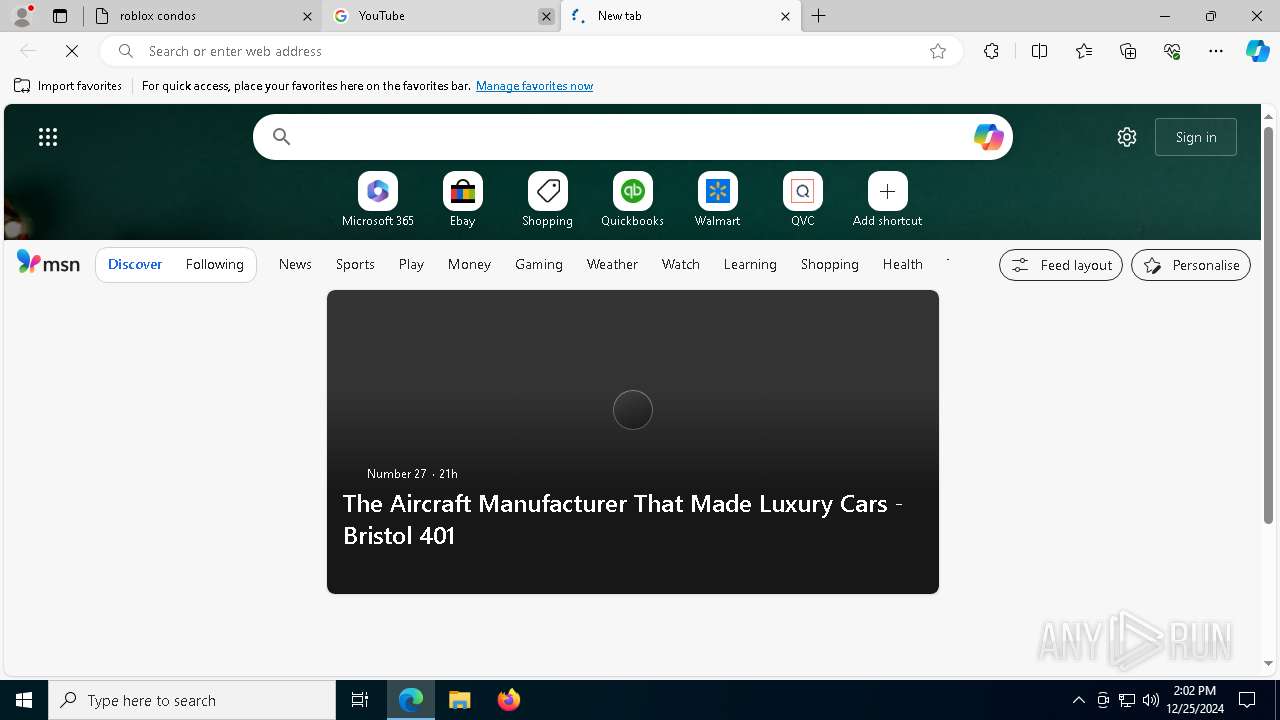Open the volume control icon

coord(1151,700)
